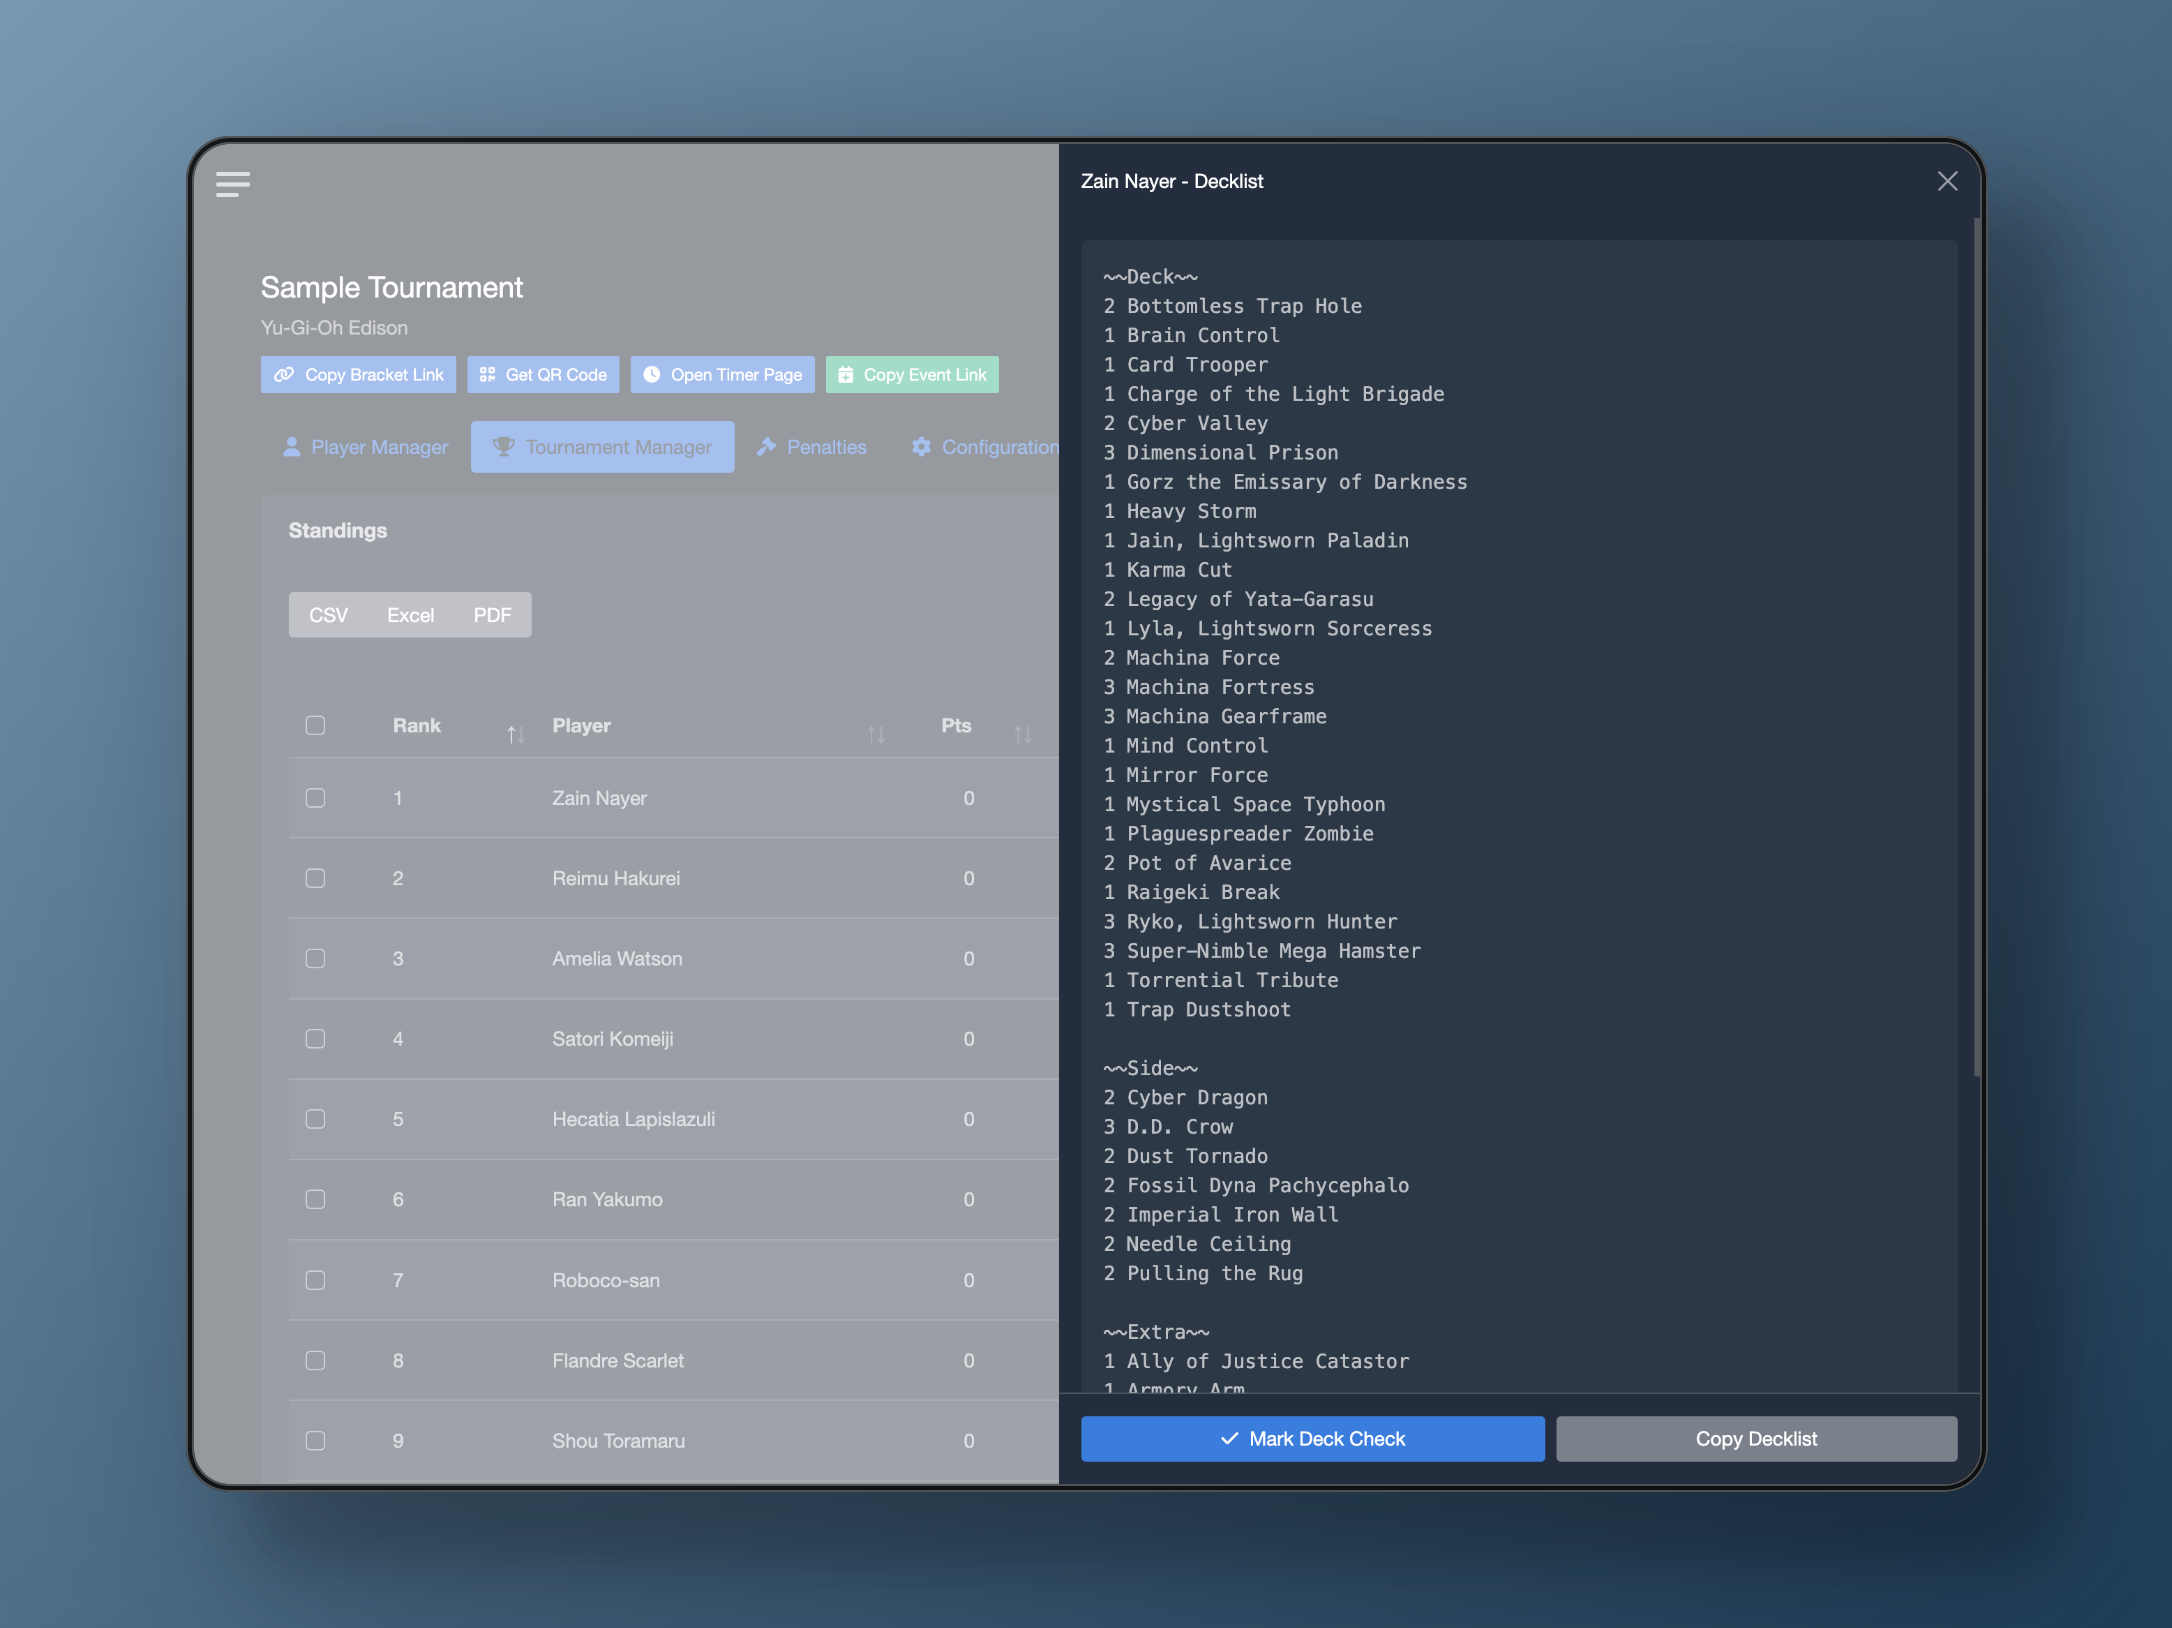Export standings as PDF
Screen dimensions: 2172x1628
click(492, 615)
